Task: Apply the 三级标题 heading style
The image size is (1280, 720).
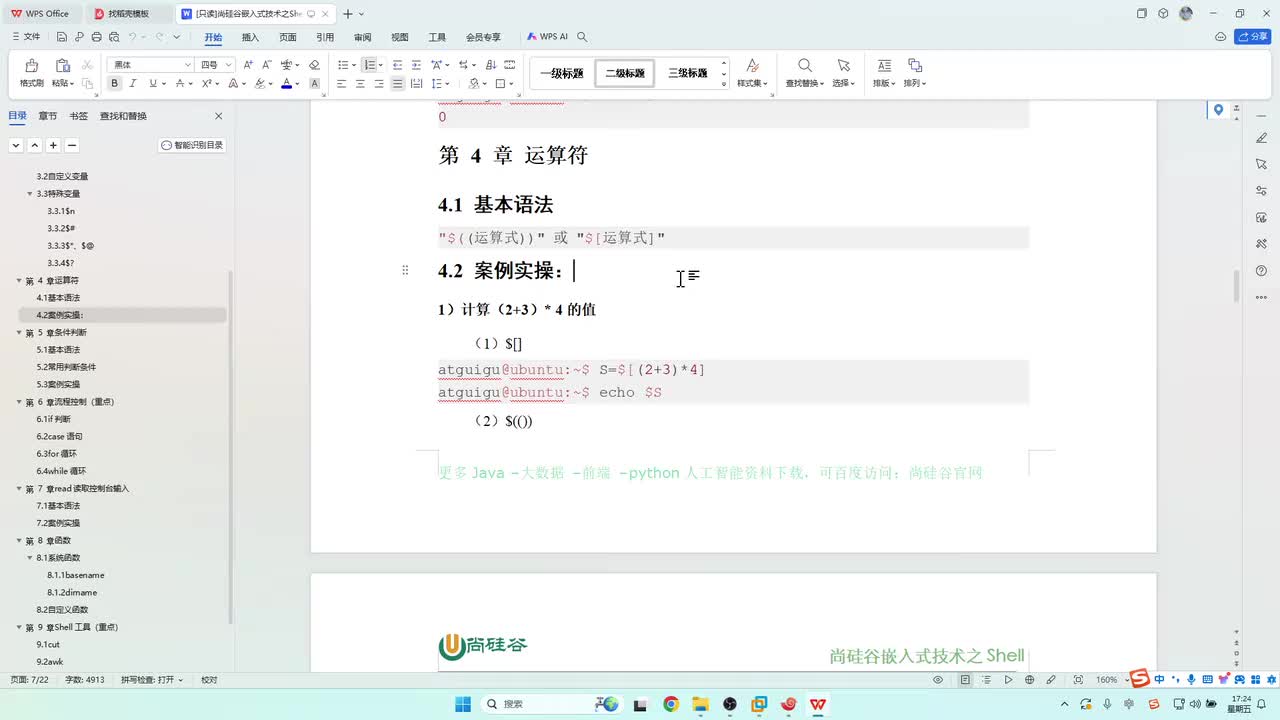Action: [688, 73]
